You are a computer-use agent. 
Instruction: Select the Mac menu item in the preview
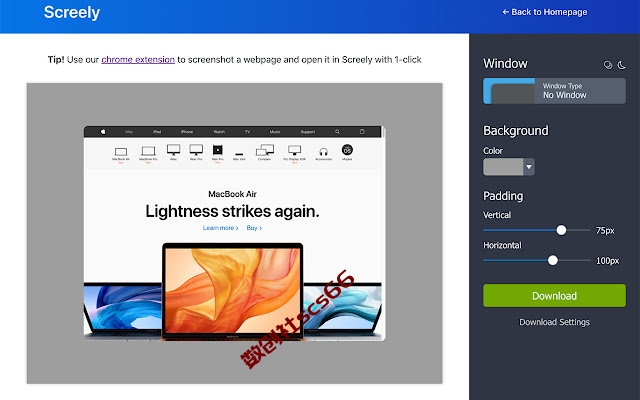129,132
